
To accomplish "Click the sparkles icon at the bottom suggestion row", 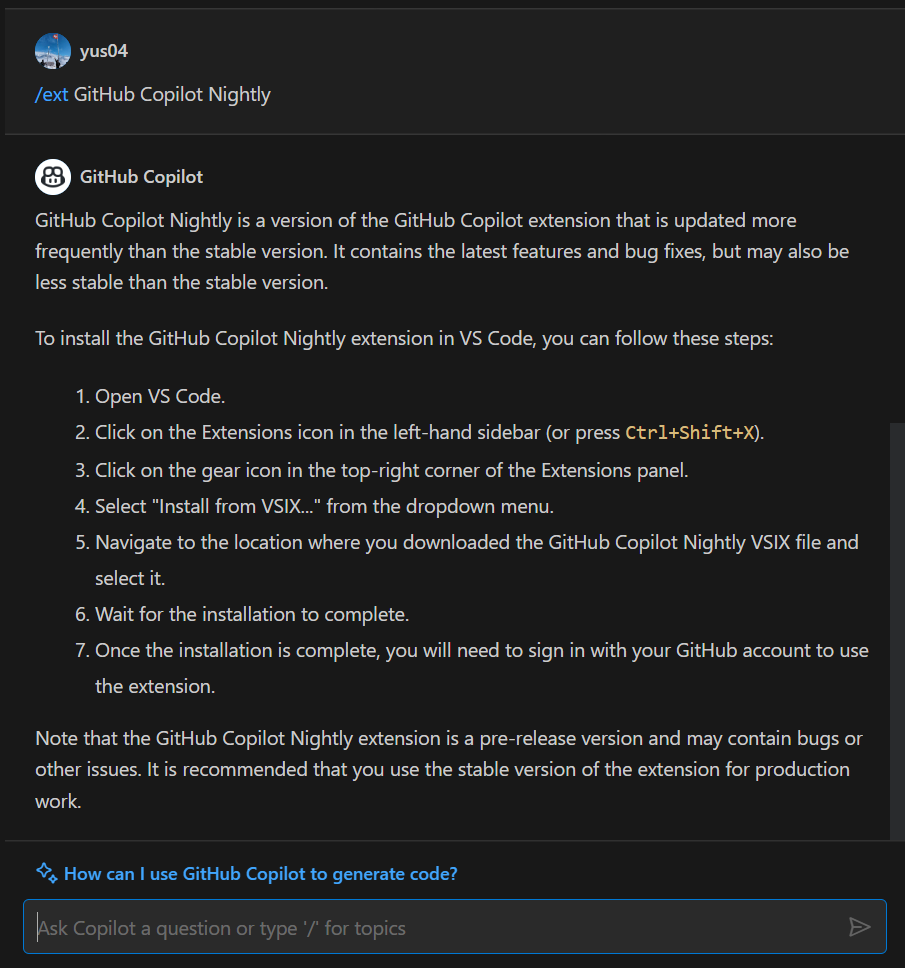I will click(x=45, y=873).
